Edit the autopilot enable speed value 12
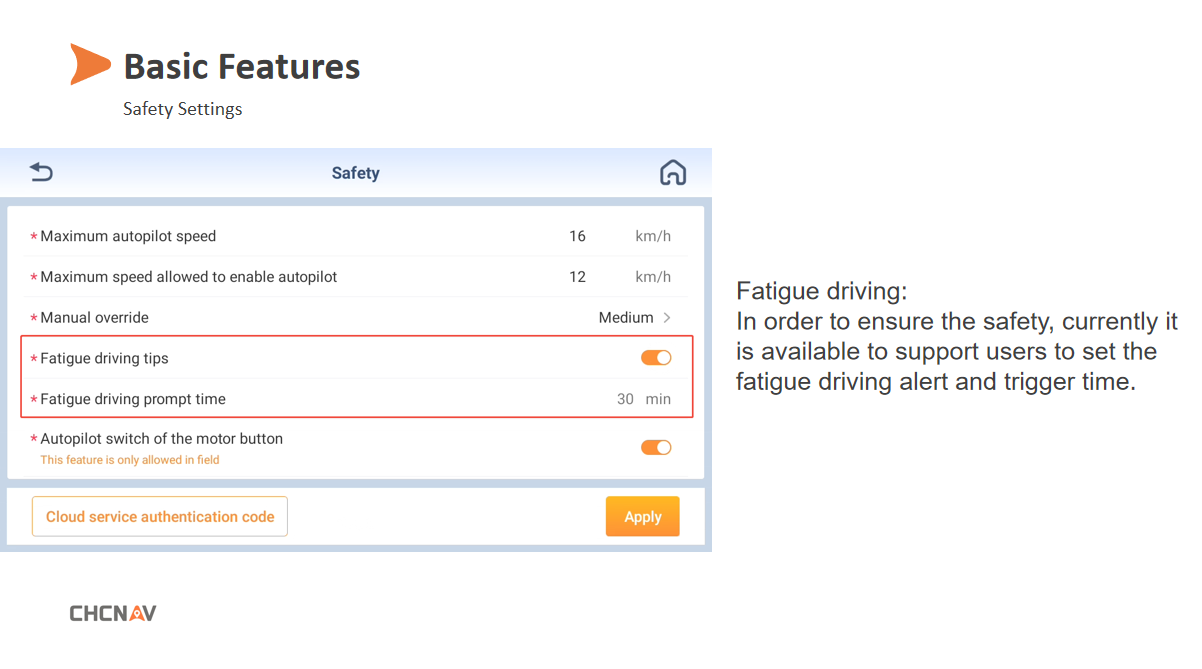 [x=577, y=277]
